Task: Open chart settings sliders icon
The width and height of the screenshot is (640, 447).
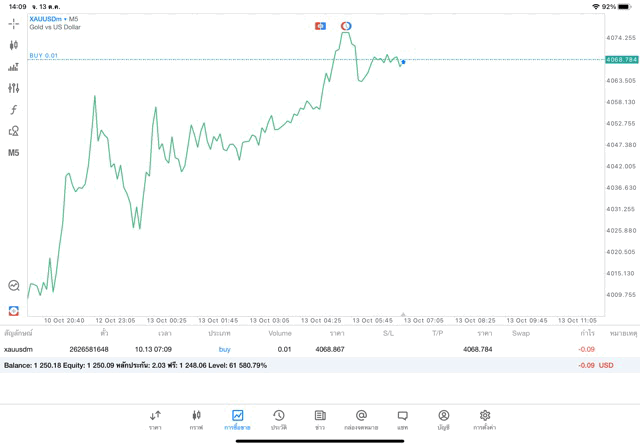Action: pyautogui.click(x=13, y=88)
